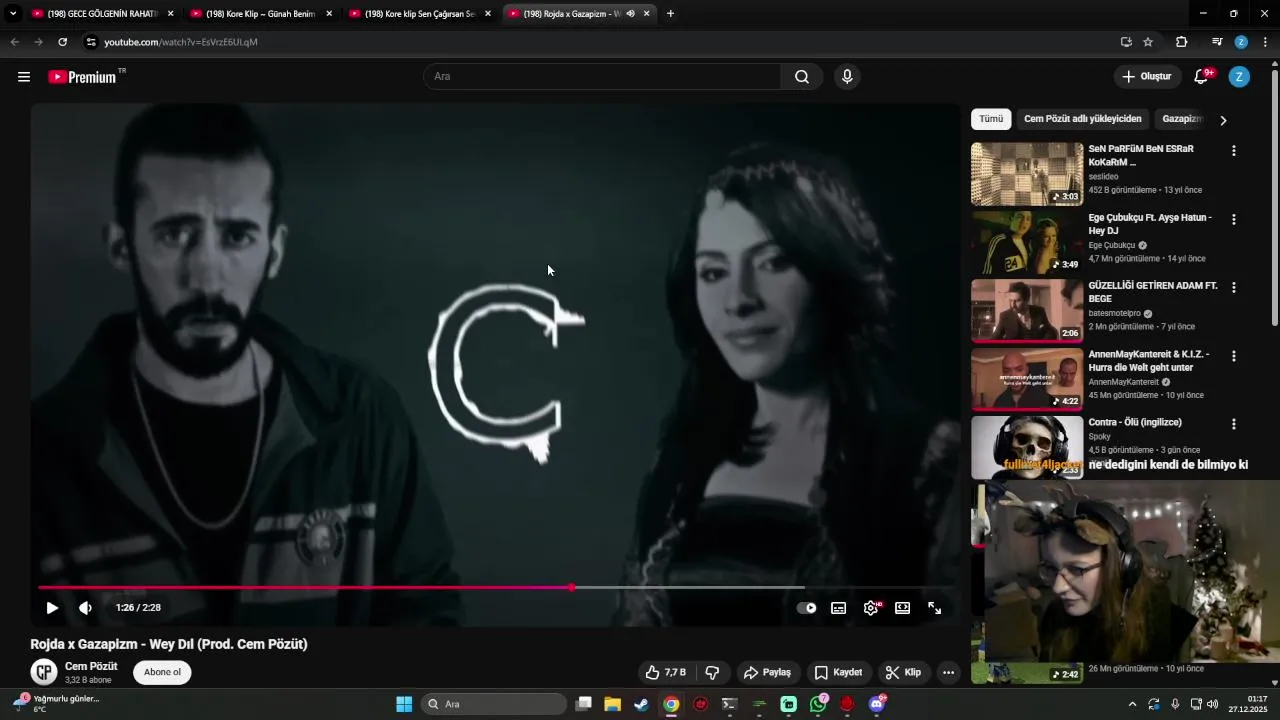Mute the Rojda x Gazapizm tab audio icon
The width and height of the screenshot is (1280, 720).
[630, 14]
